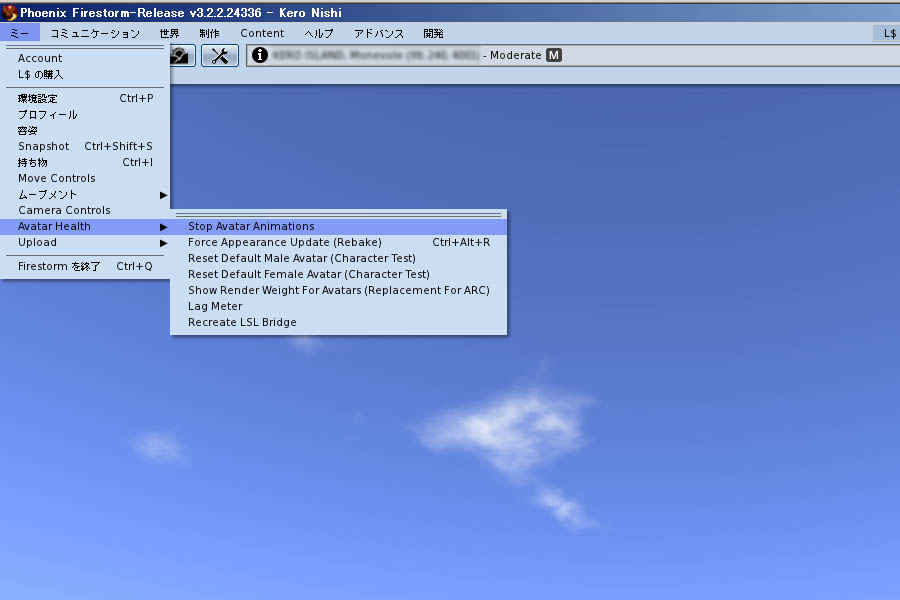Open 持ち物 inventory entry
The image size is (900, 600).
85,162
